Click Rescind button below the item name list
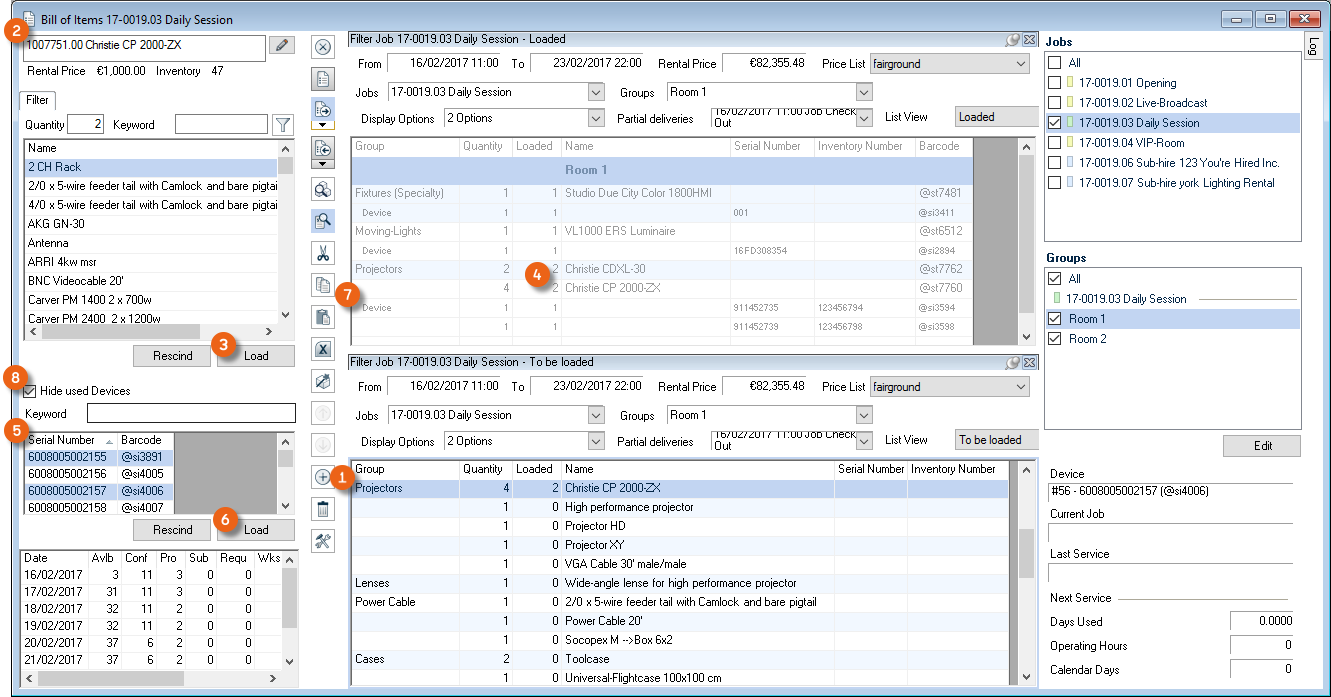The height and width of the screenshot is (697, 1331). pos(173,356)
